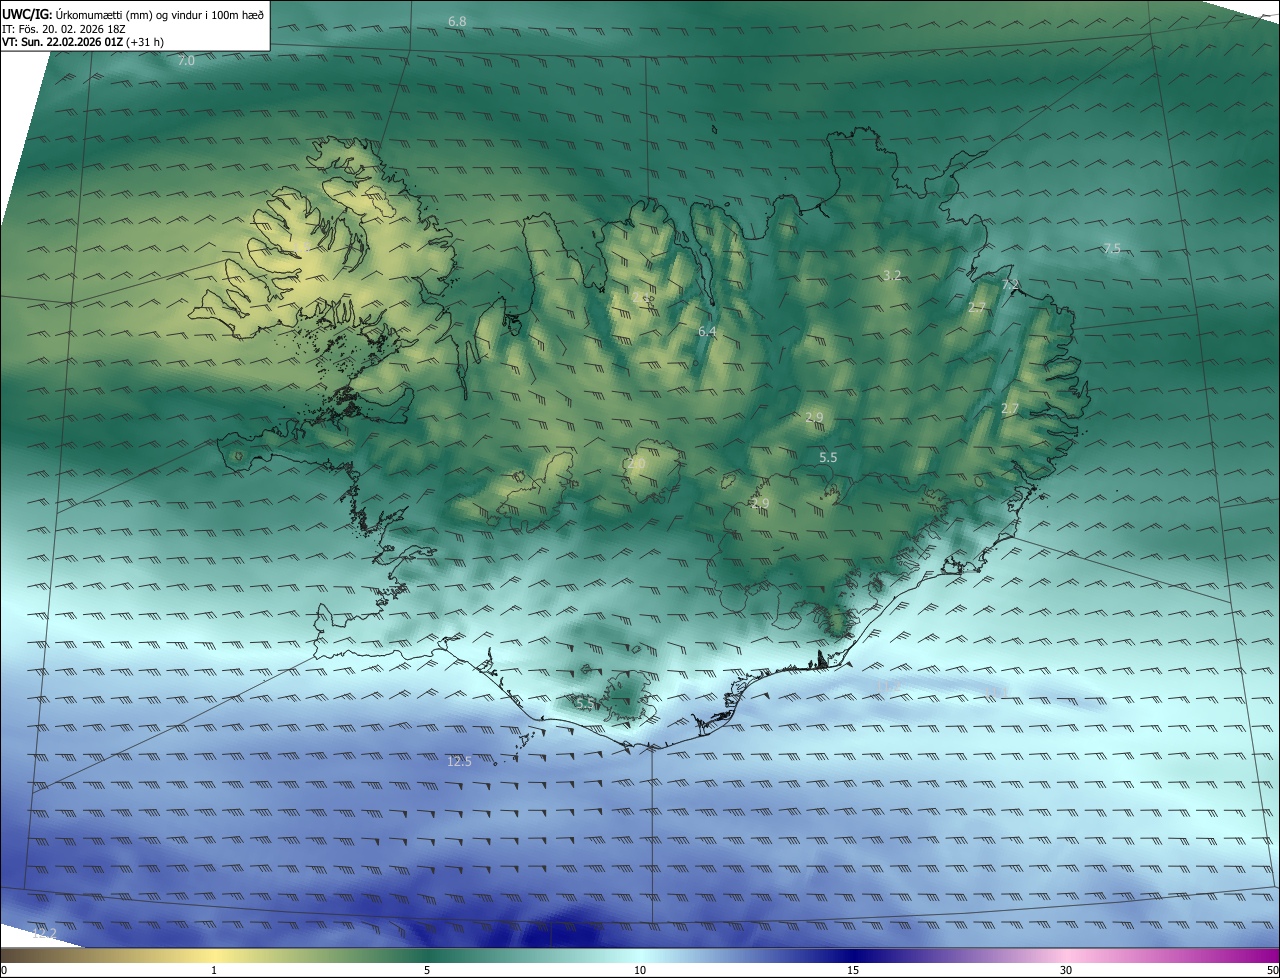This screenshot has height=978, width=1280.
Task: Select the initial time line 'IT: Fös. 20. 02. 2026 18Z'
Action: 63,28
